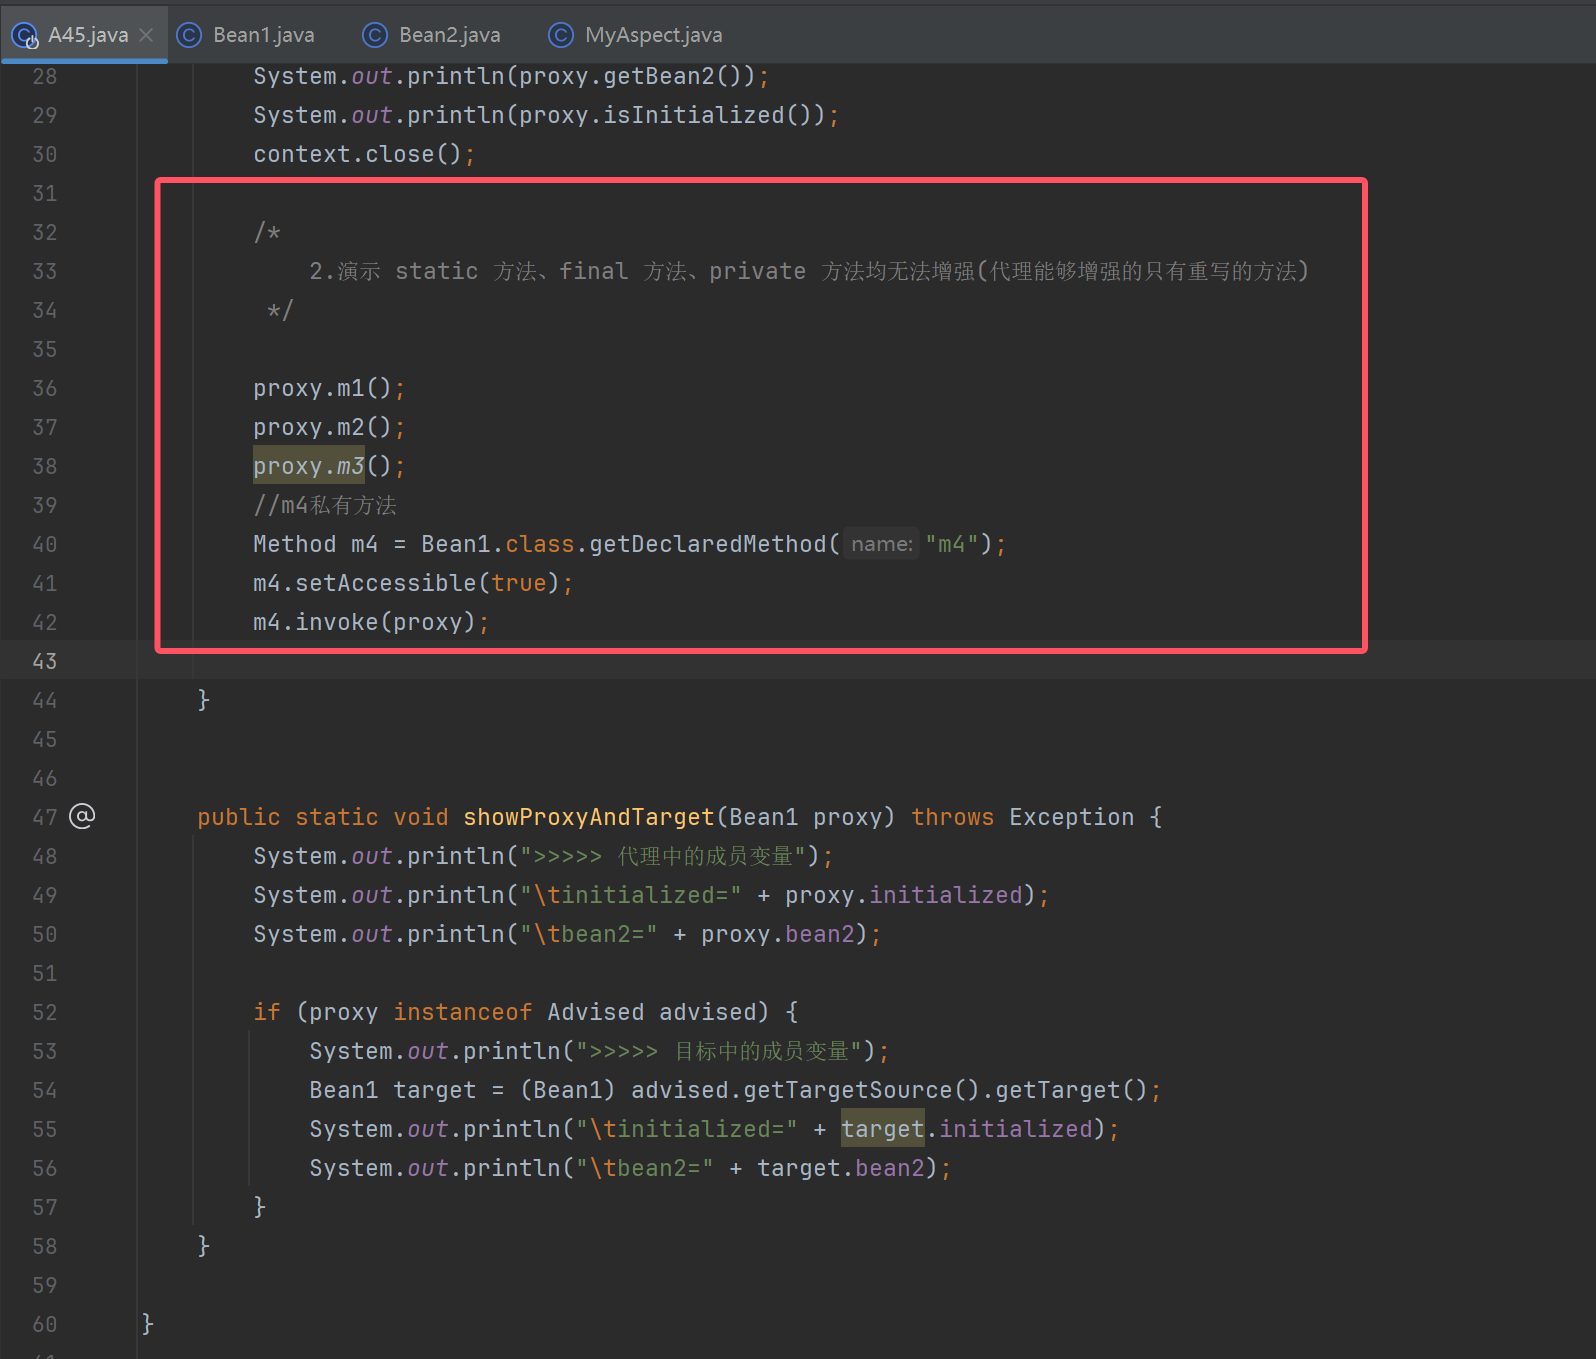Click proxy.initialized field on line 49
This screenshot has width=1596, height=1359.
(x=903, y=895)
